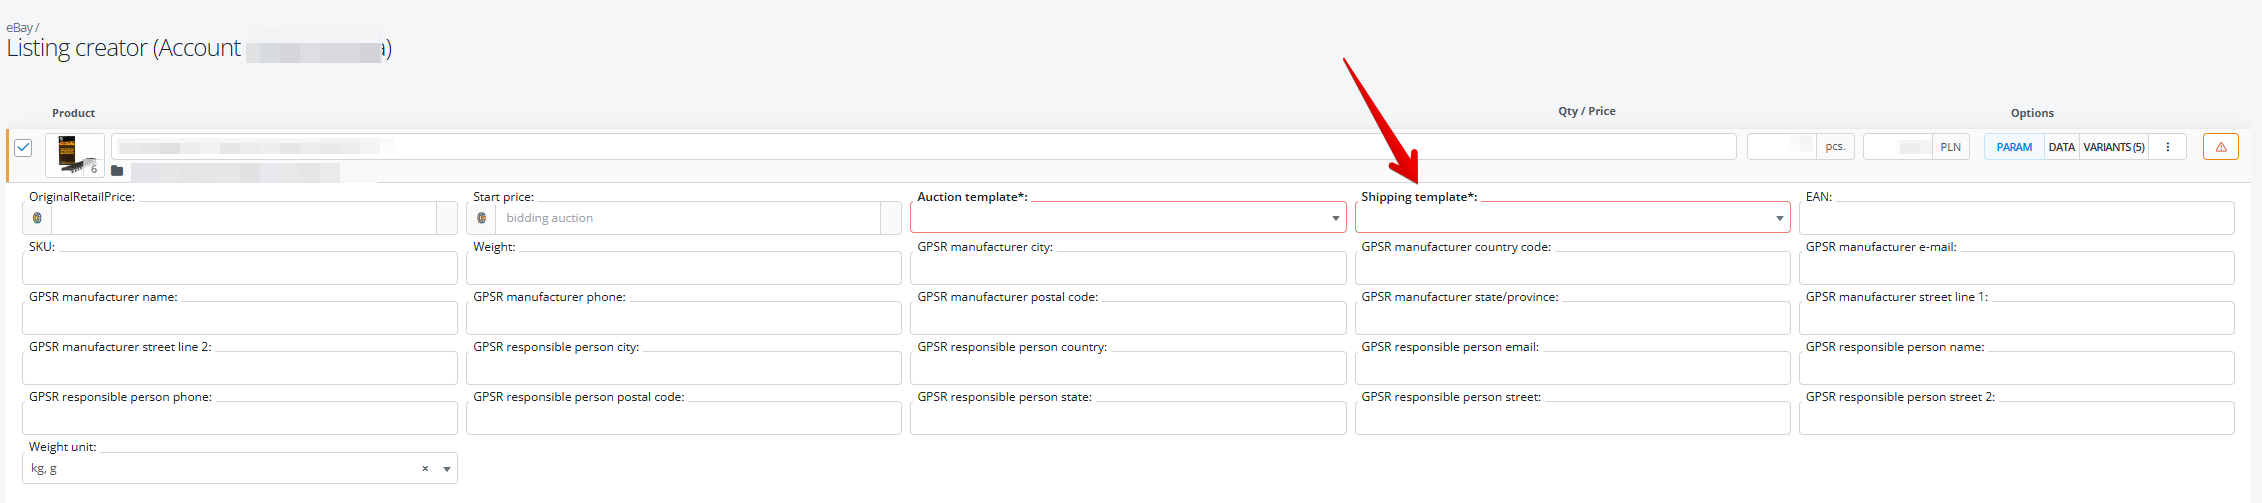Uncheck the product row checkbox
Image resolution: width=2262 pixels, height=503 pixels.
24,147
